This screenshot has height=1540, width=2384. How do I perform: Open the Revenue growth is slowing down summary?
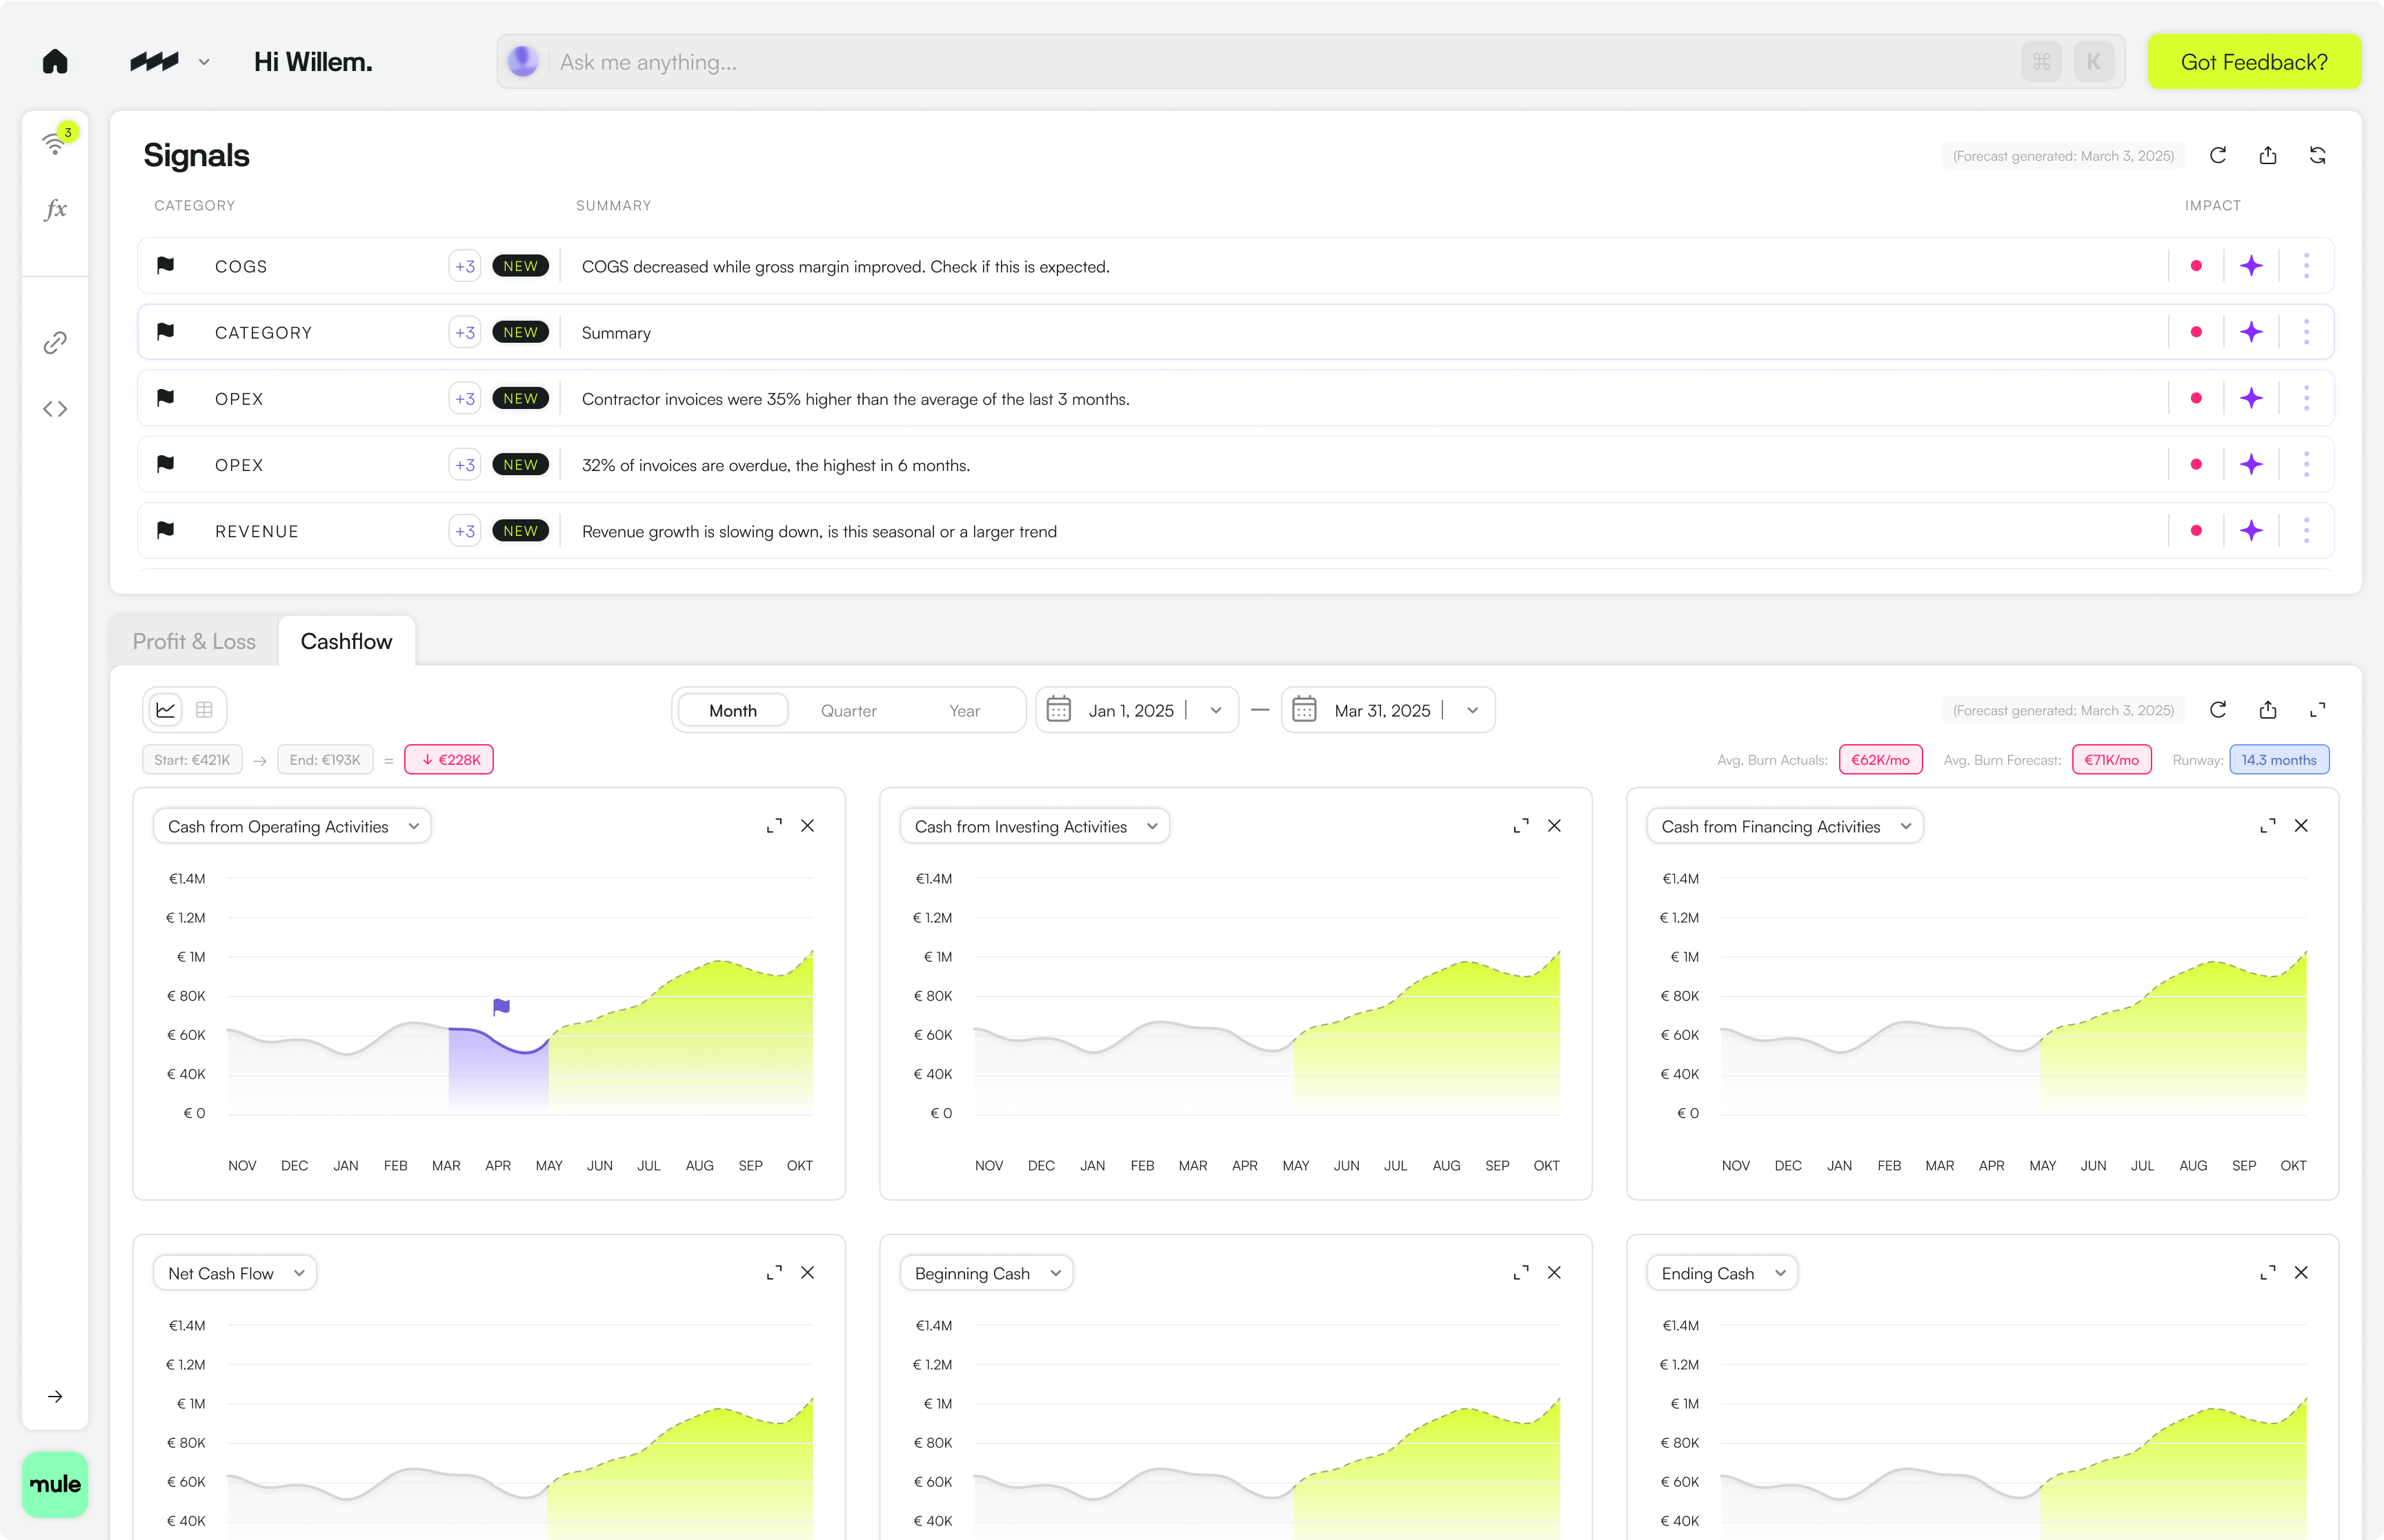click(819, 531)
